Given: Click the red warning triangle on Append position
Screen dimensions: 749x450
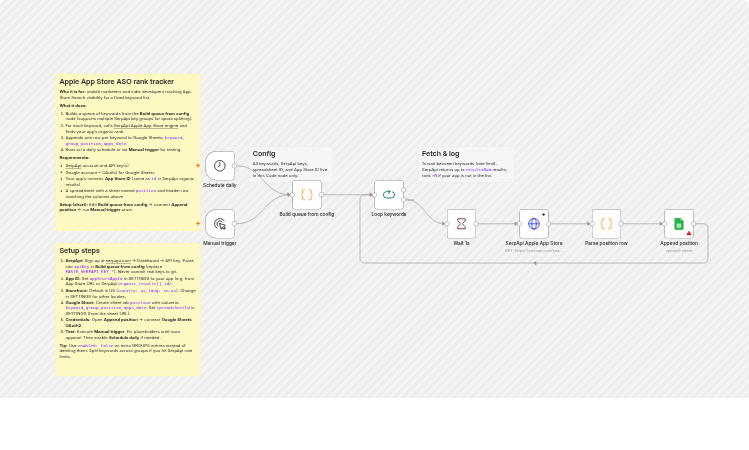Looking at the screenshot, I should [x=689, y=233].
